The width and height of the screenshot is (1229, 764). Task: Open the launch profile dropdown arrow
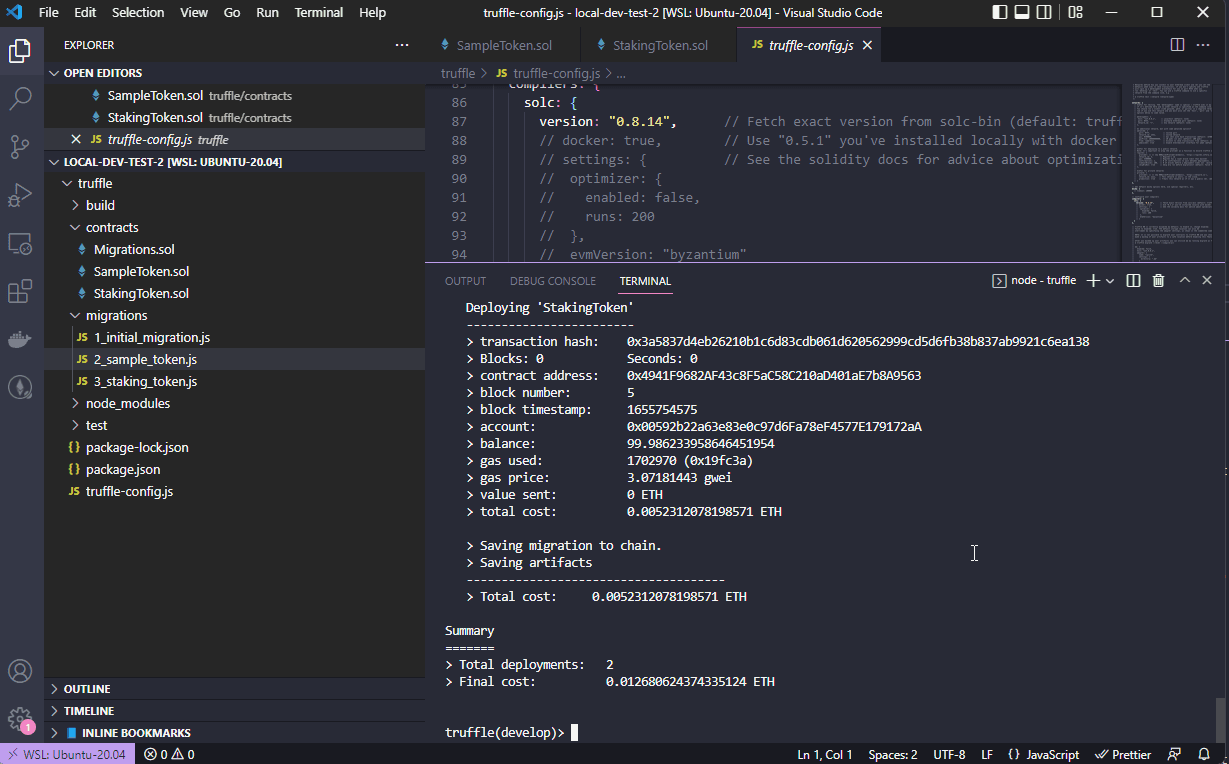tap(1110, 281)
